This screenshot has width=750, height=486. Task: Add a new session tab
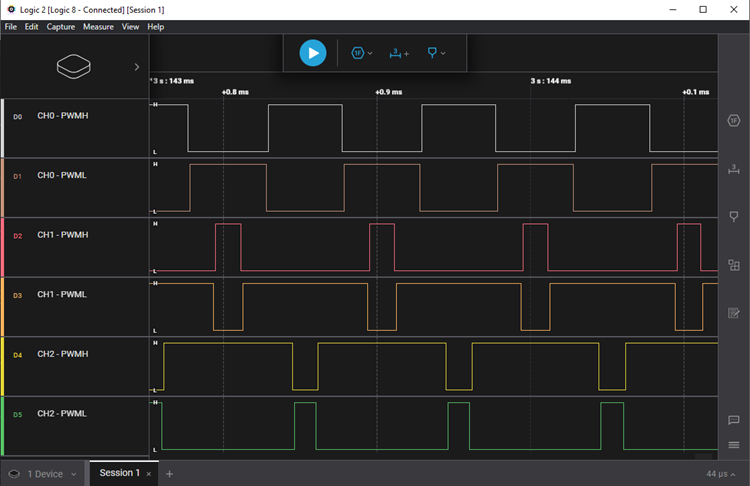pos(170,473)
